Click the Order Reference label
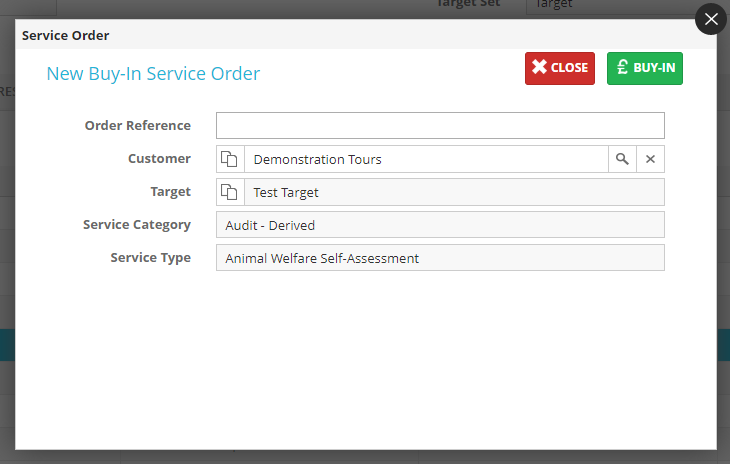This screenshot has height=464, width=730. point(137,126)
